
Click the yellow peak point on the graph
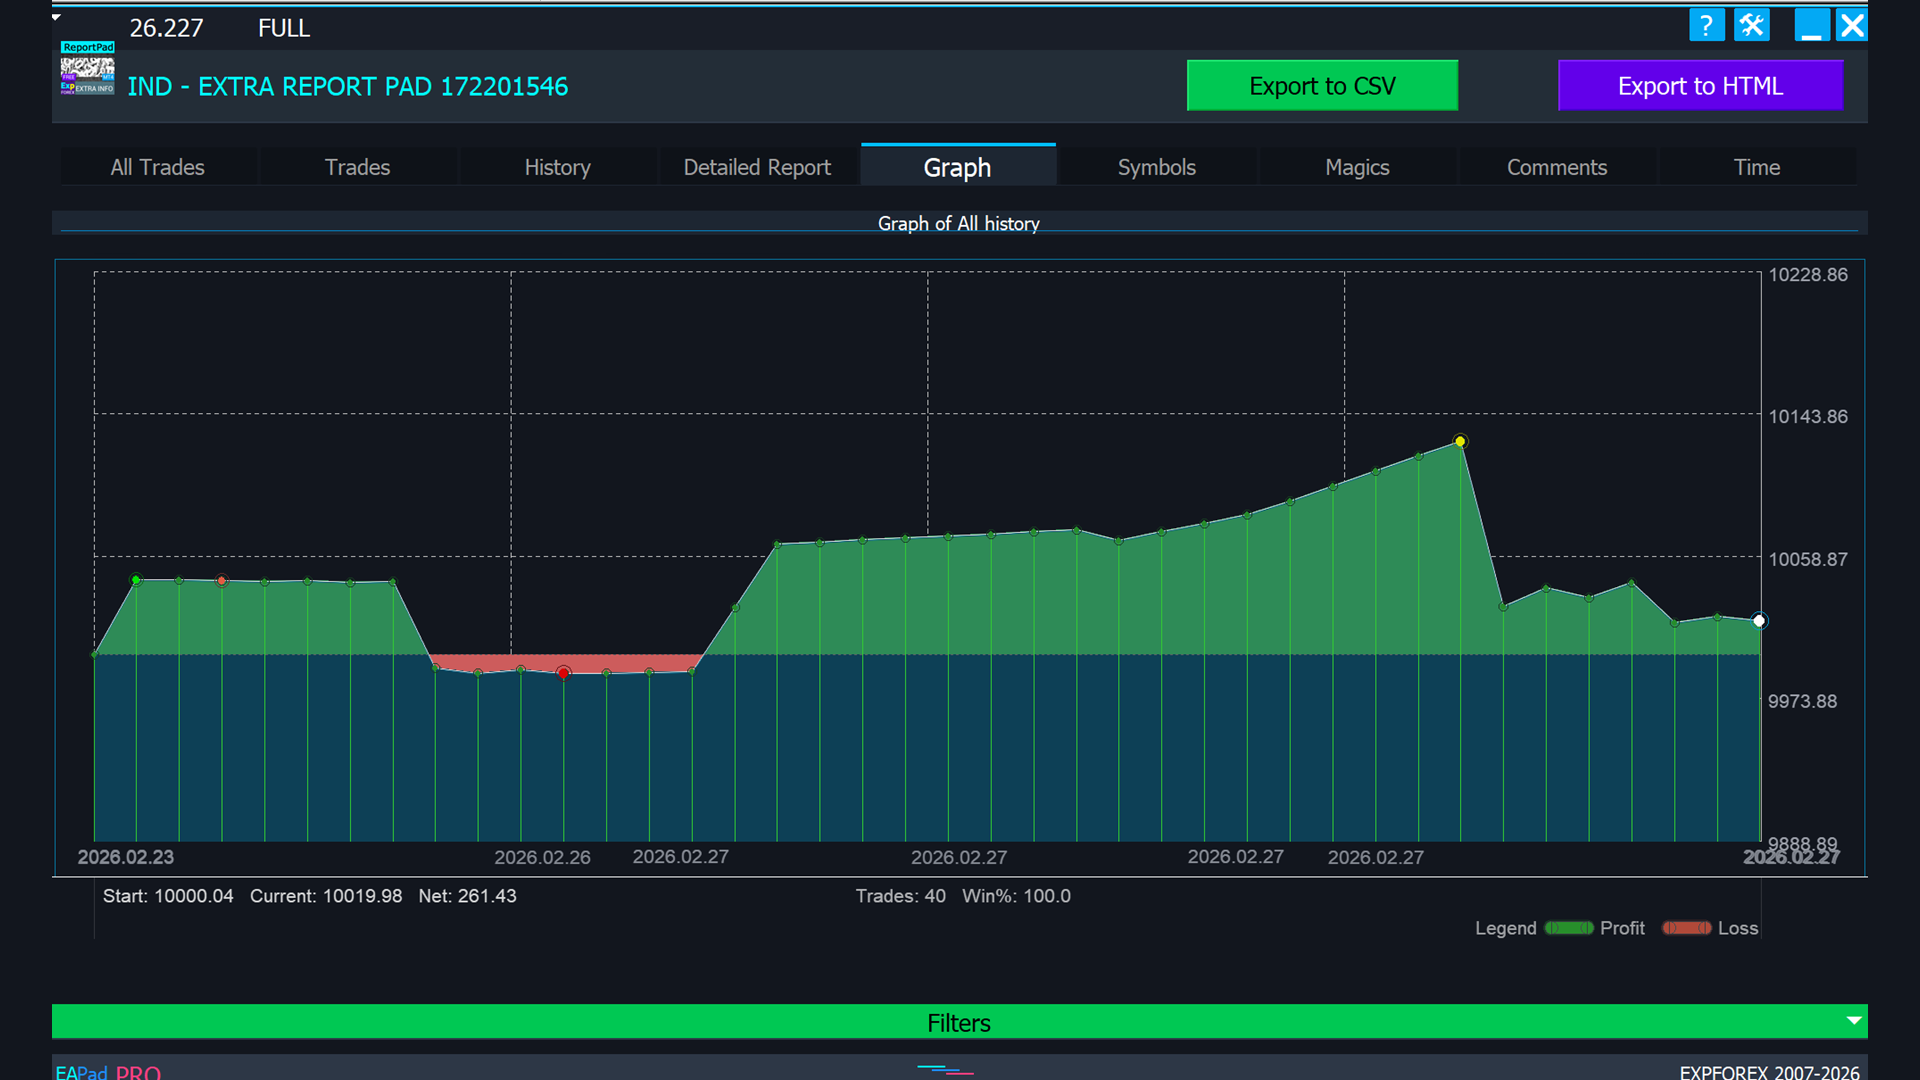pyautogui.click(x=1460, y=441)
